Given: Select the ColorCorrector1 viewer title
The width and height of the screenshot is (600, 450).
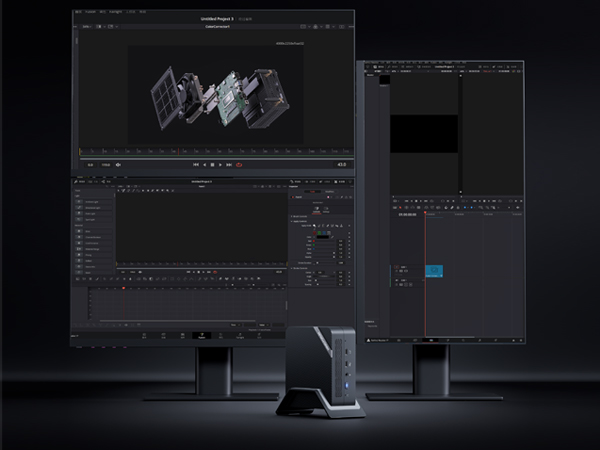Looking at the screenshot, I should (x=217, y=27).
